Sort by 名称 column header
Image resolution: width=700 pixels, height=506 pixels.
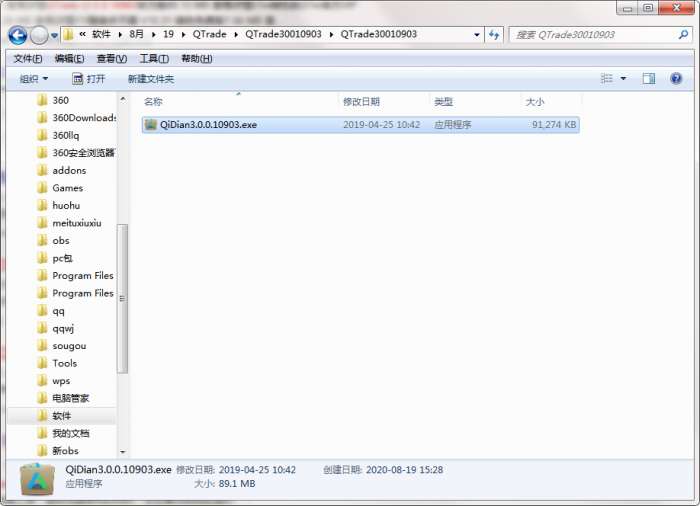tap(153, 102)
